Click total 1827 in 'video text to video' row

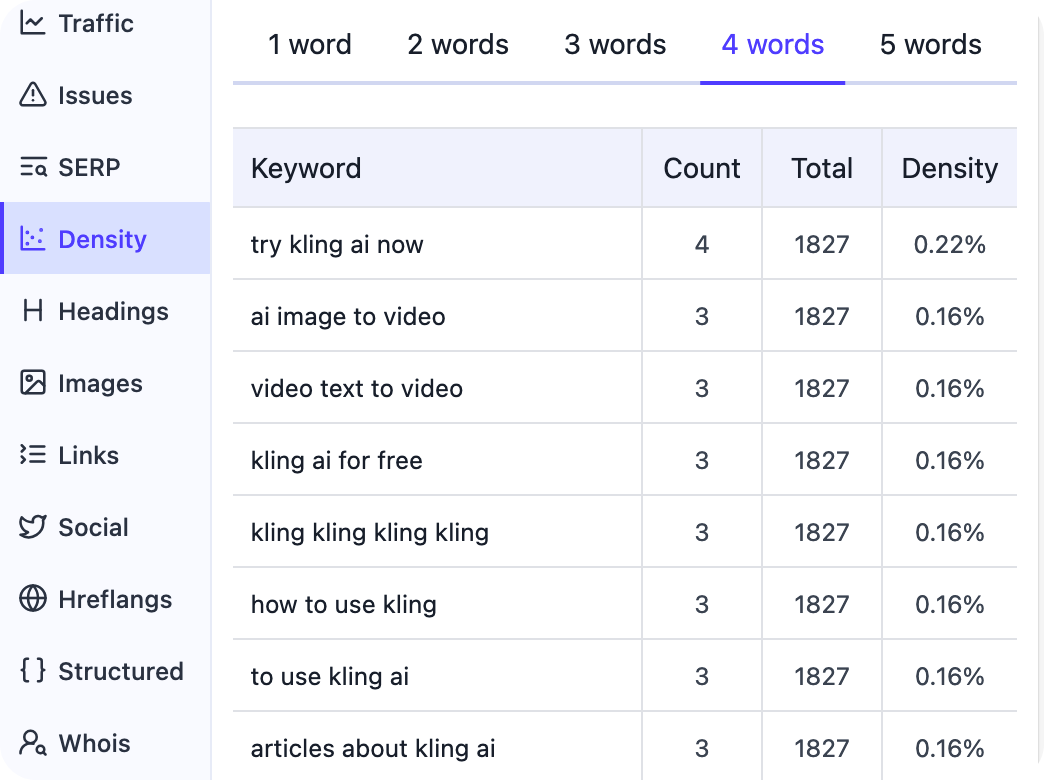822,388
